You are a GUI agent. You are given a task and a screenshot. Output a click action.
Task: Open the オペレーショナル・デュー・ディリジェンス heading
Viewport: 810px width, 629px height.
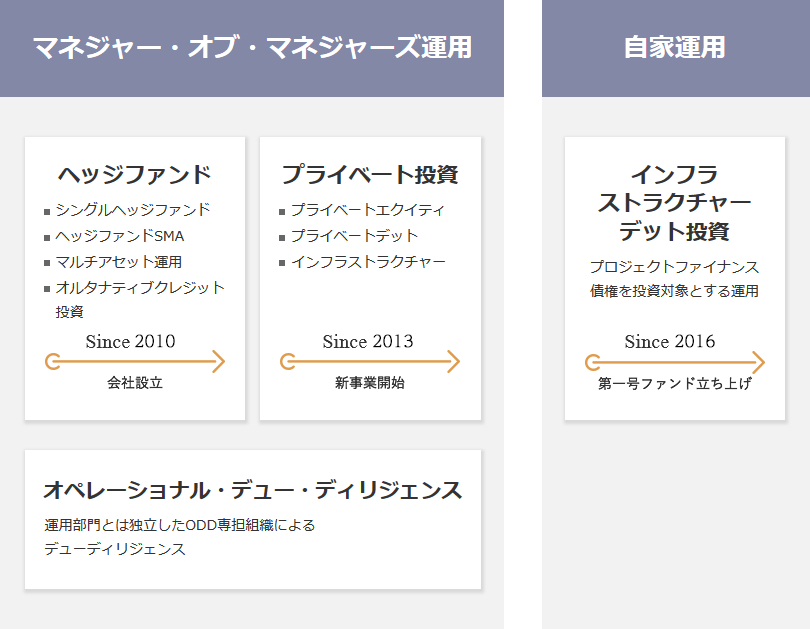tap(252, 490)
